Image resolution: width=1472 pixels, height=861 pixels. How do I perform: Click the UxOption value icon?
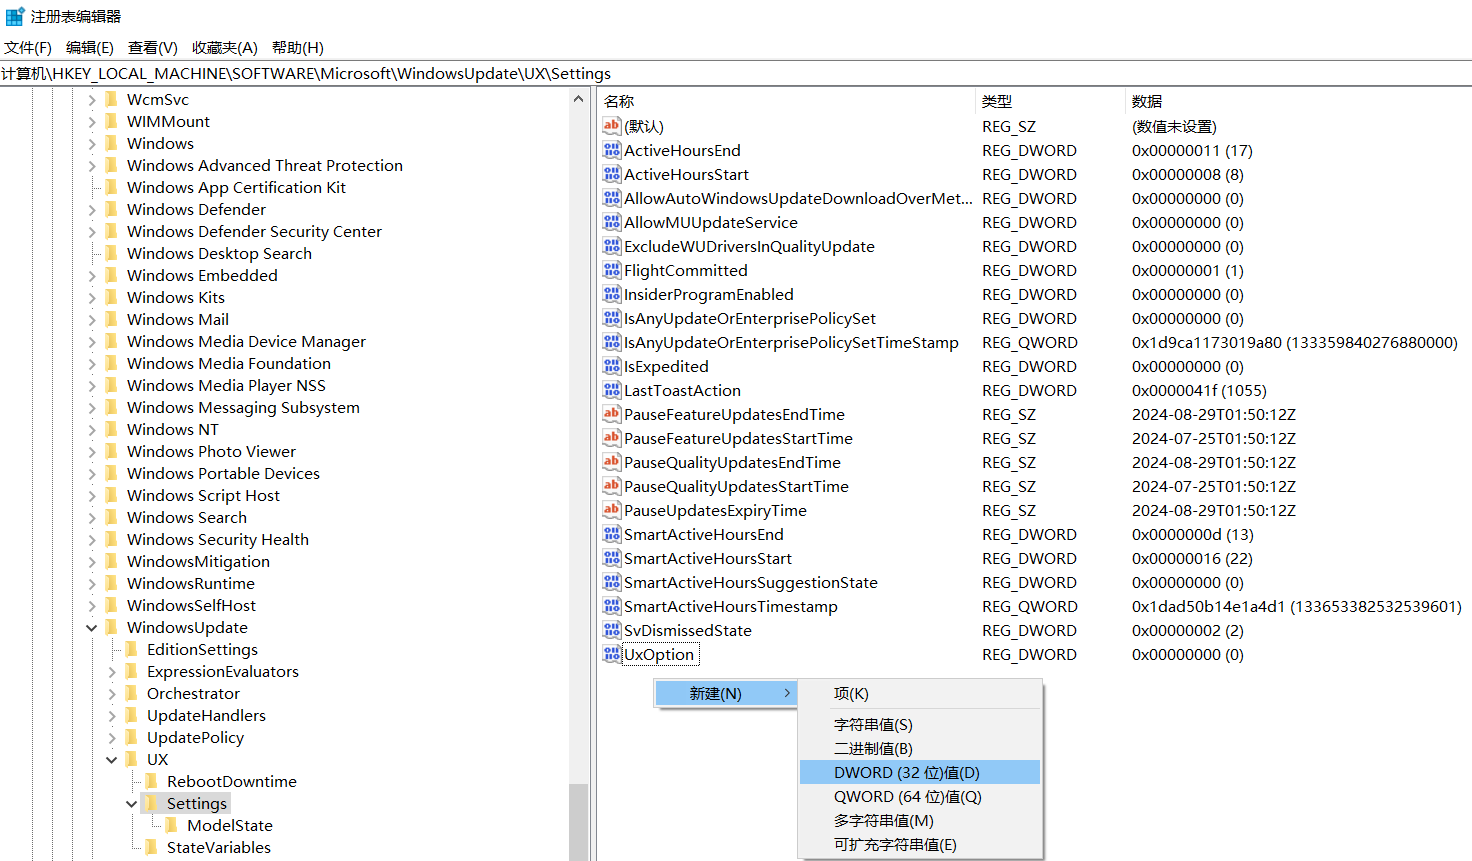(612, 654)
